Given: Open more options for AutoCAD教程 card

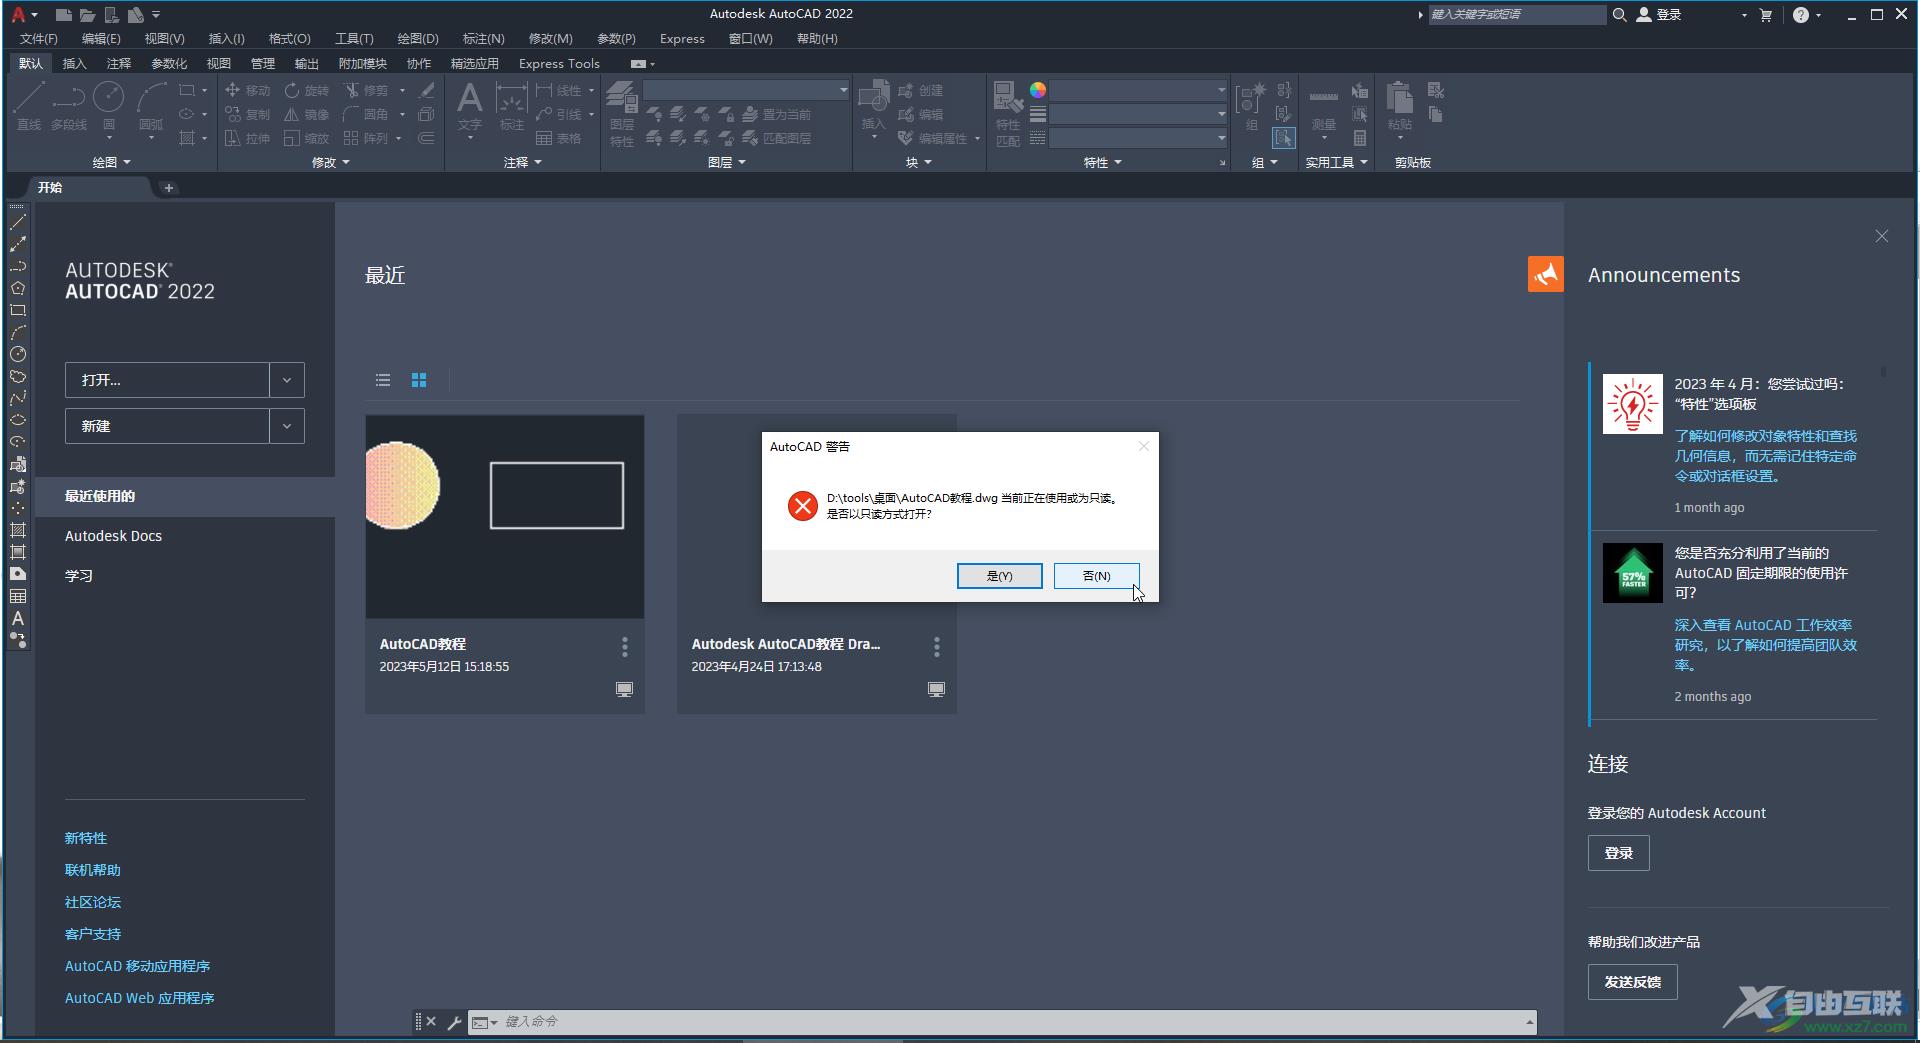Looking at the screenshot, I should tap(625, 647).
